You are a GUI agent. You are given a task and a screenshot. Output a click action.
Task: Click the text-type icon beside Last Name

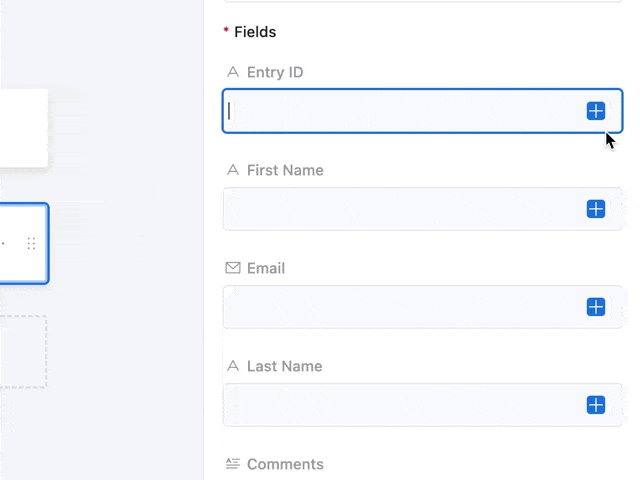coord(233,366)
